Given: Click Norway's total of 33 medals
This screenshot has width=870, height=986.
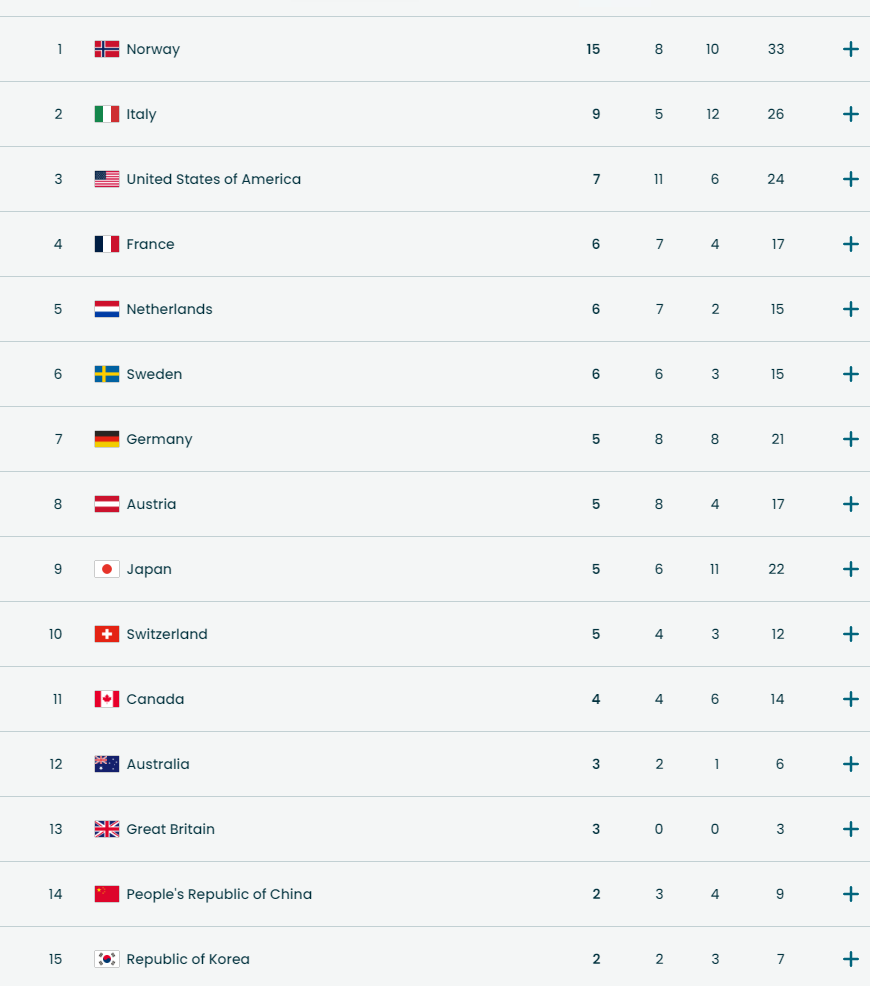Looking at the screenshot, I should coord(776,49).
